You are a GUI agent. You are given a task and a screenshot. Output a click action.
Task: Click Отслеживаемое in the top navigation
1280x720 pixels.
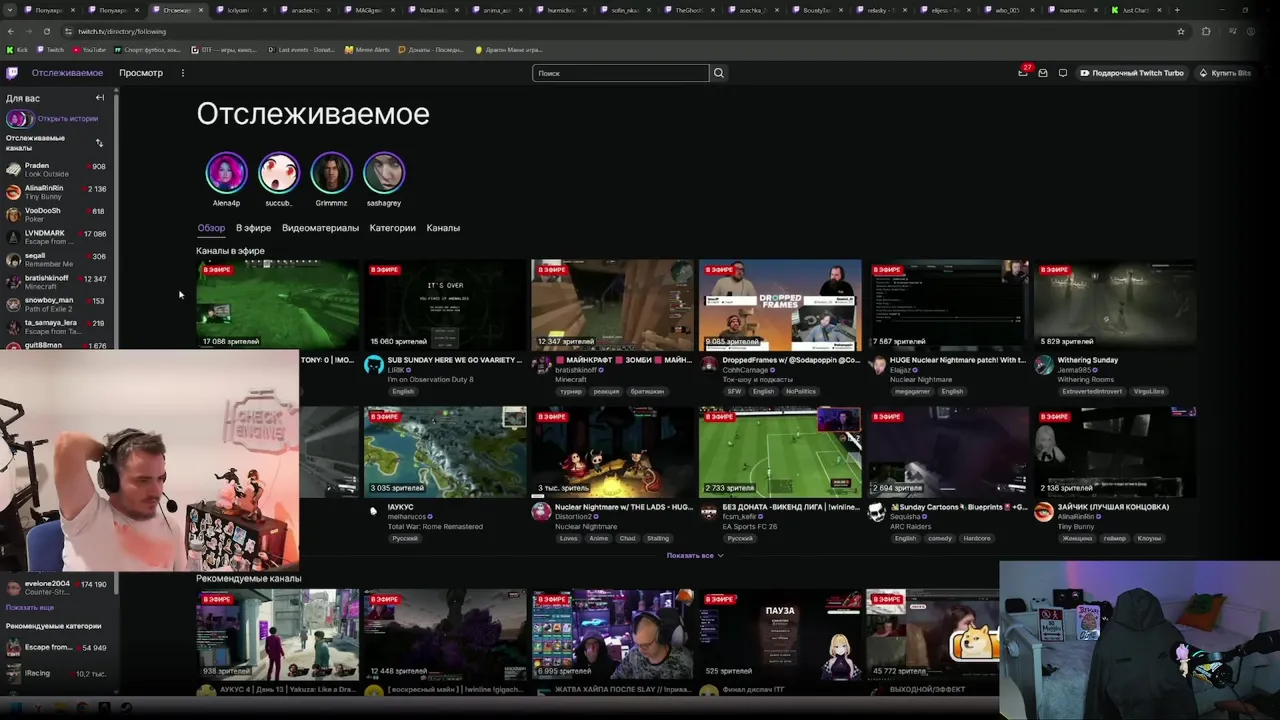pyautogui.click(x=67, y=73)
